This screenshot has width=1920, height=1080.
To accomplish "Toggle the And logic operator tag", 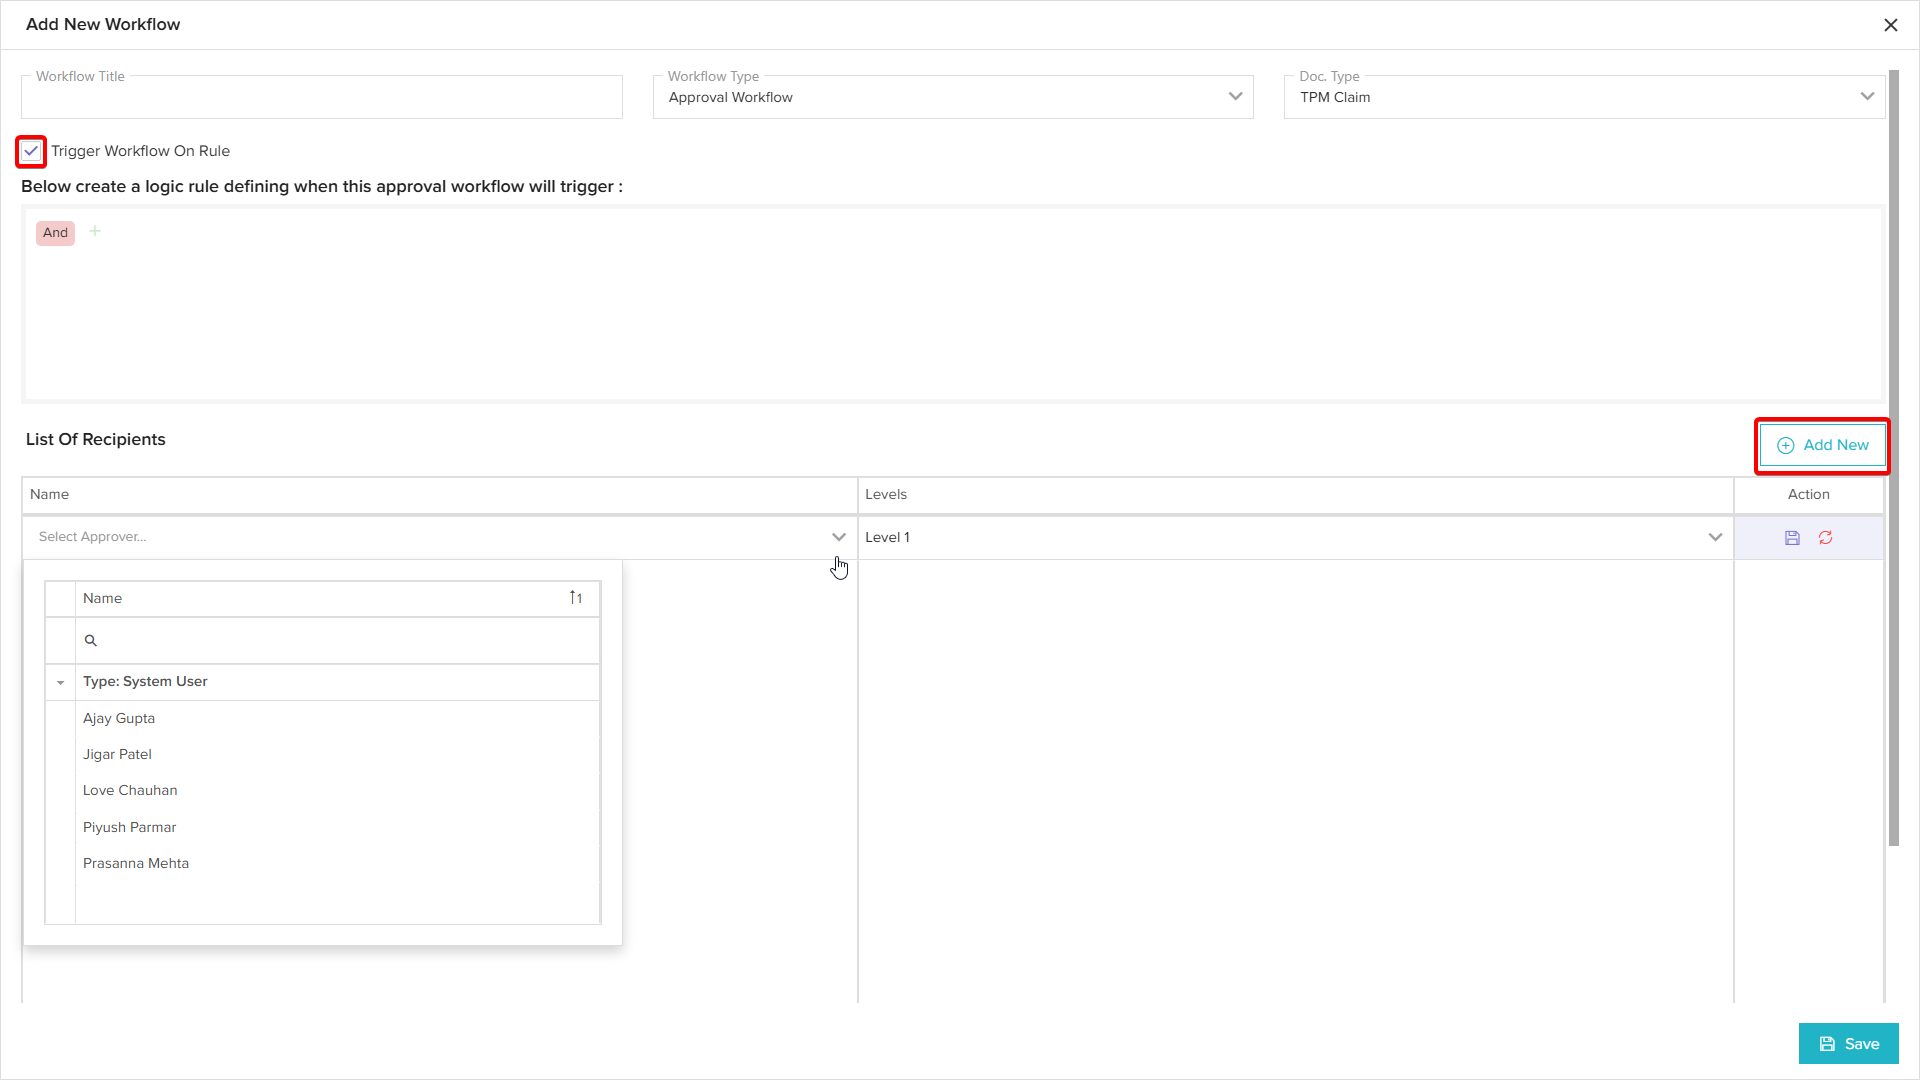I will pos(55,233).
